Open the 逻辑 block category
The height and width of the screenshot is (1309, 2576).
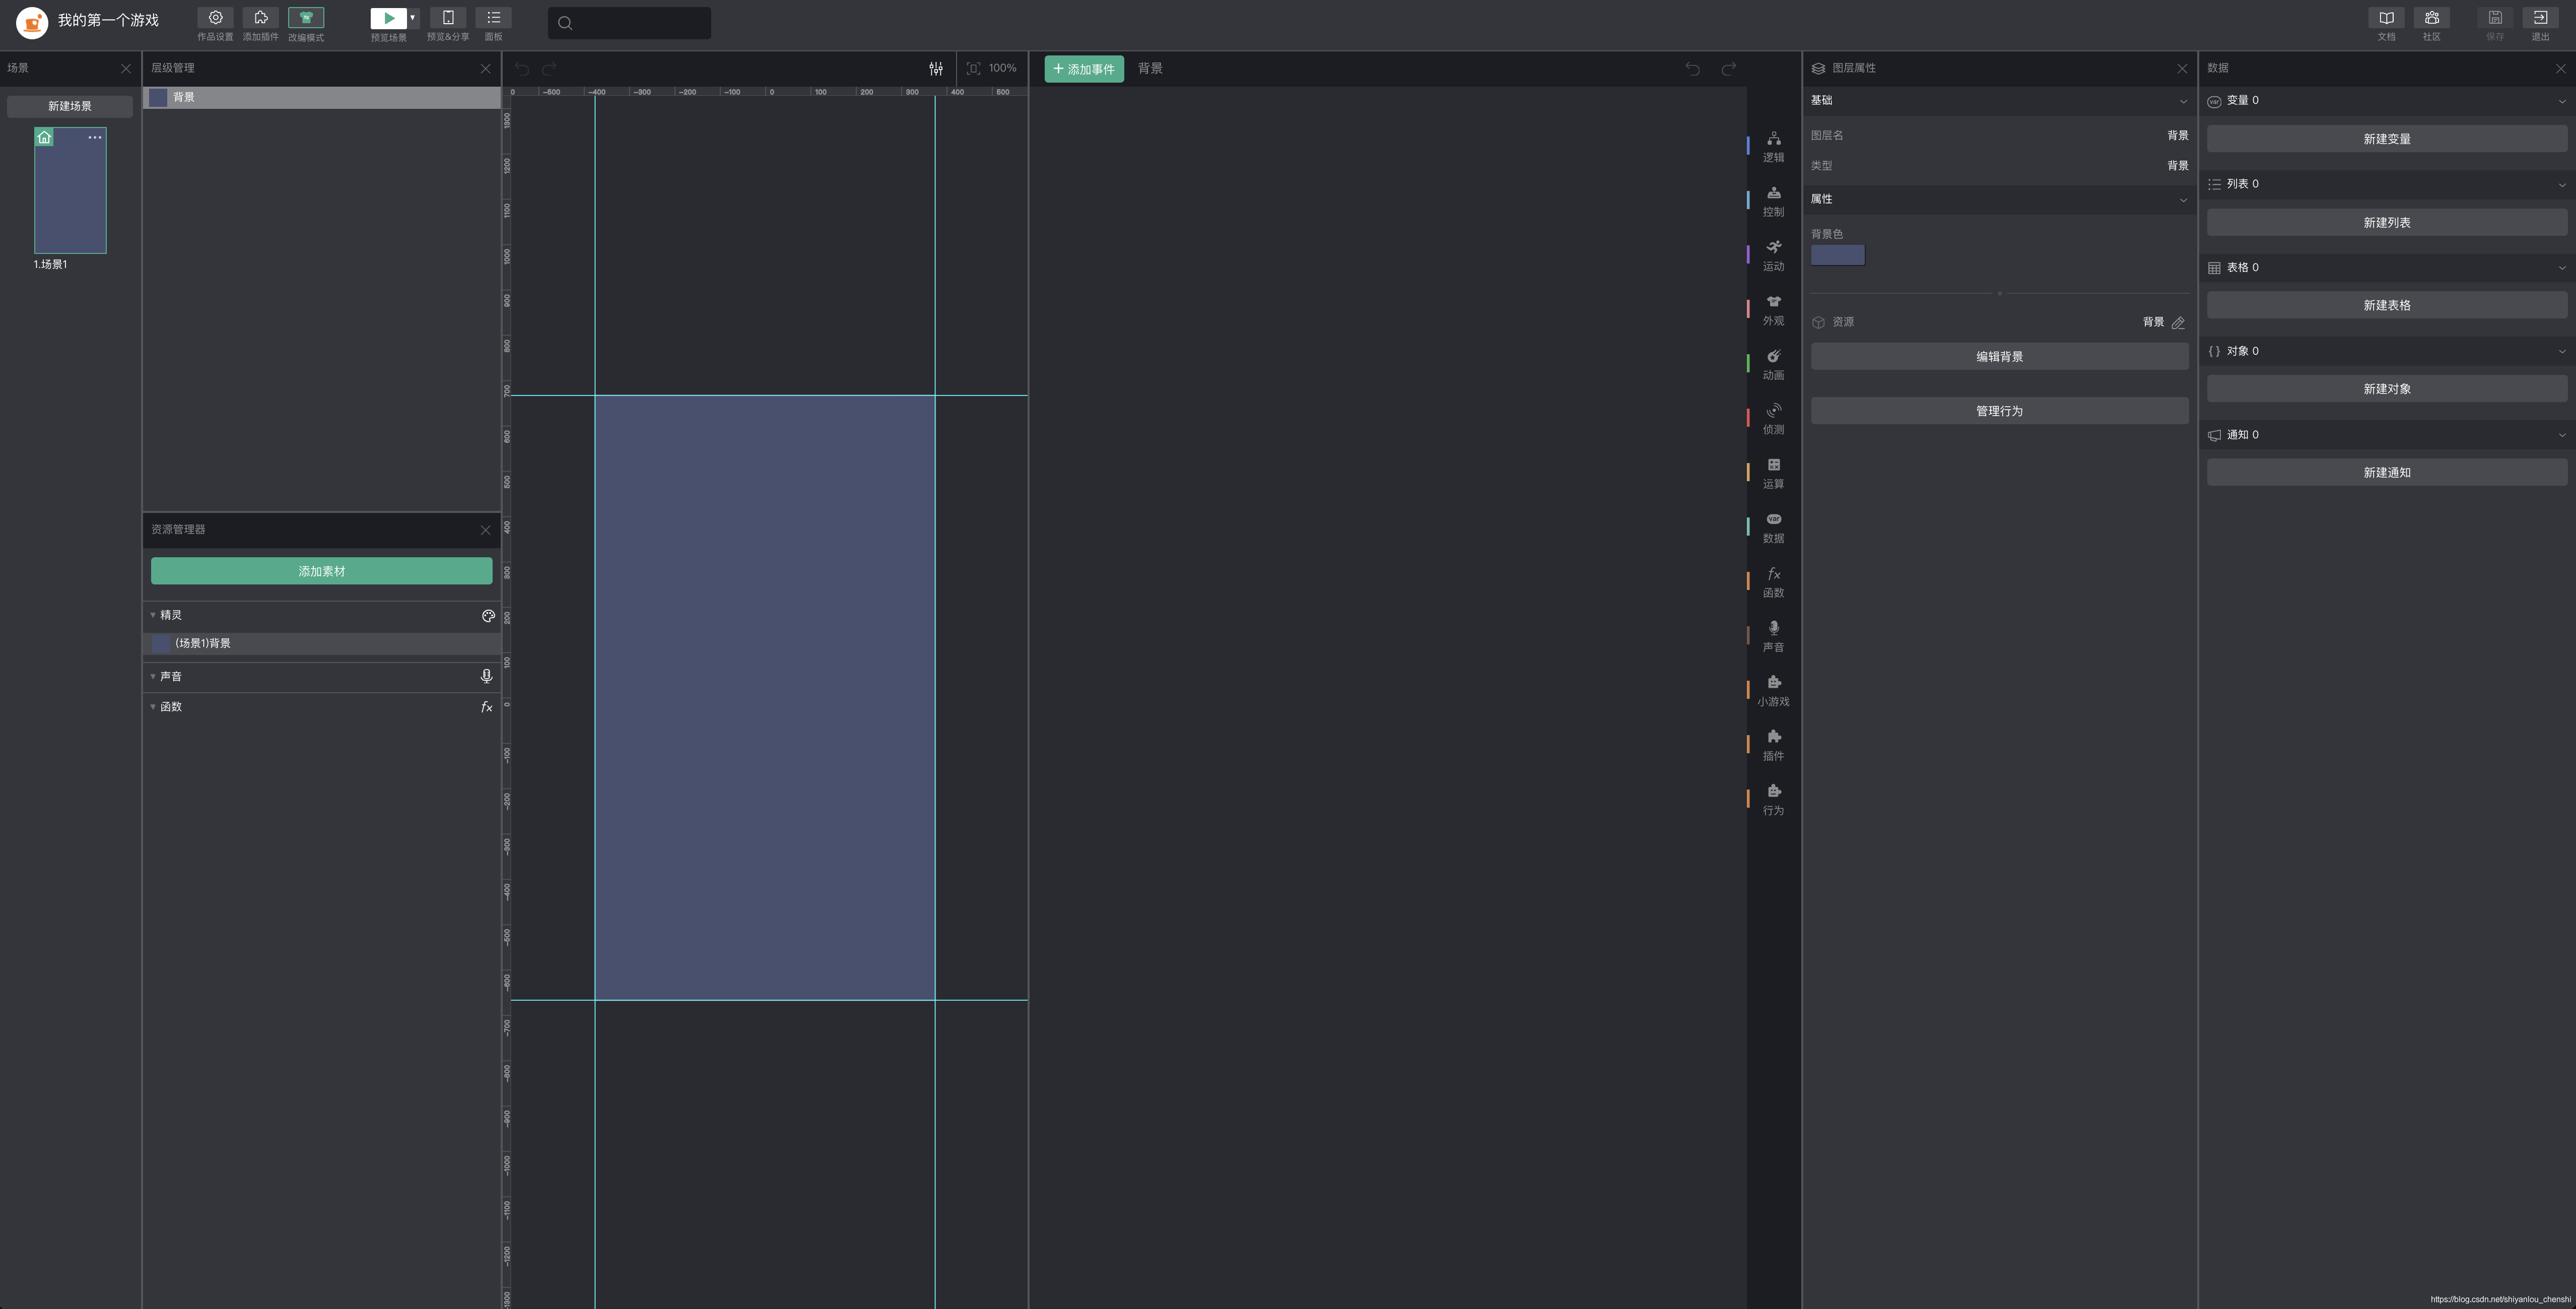[1773, 147]
